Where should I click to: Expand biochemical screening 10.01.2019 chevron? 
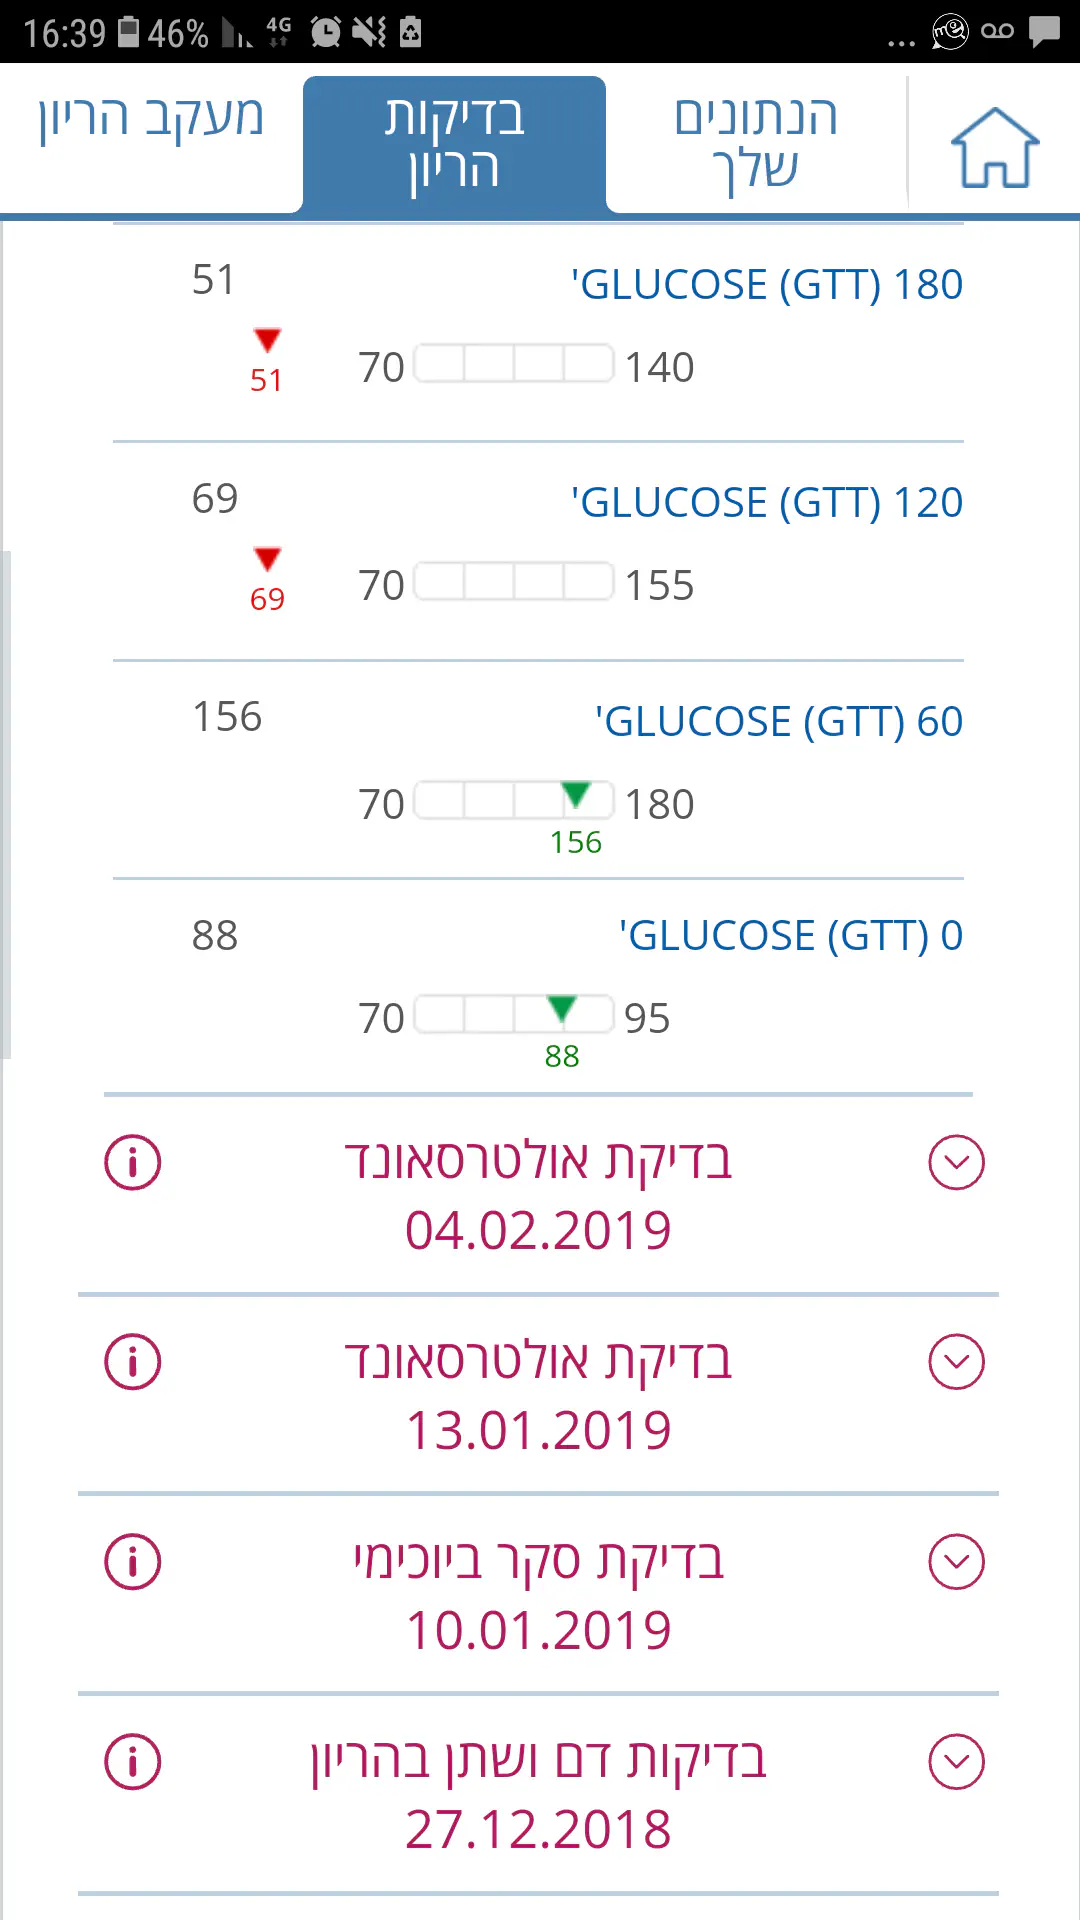coord(956,1562)
